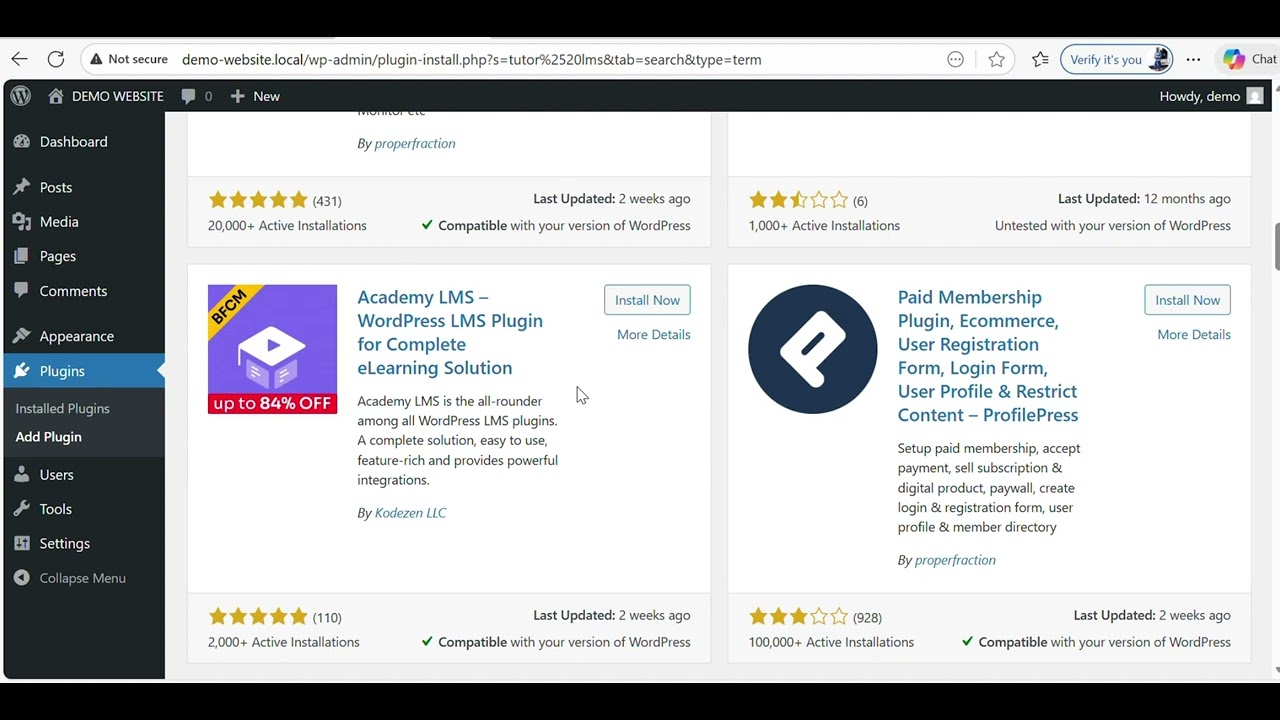Click the WordPress logo in admin bar
The height and width of the screenshot is (720, 1280).
21,96
